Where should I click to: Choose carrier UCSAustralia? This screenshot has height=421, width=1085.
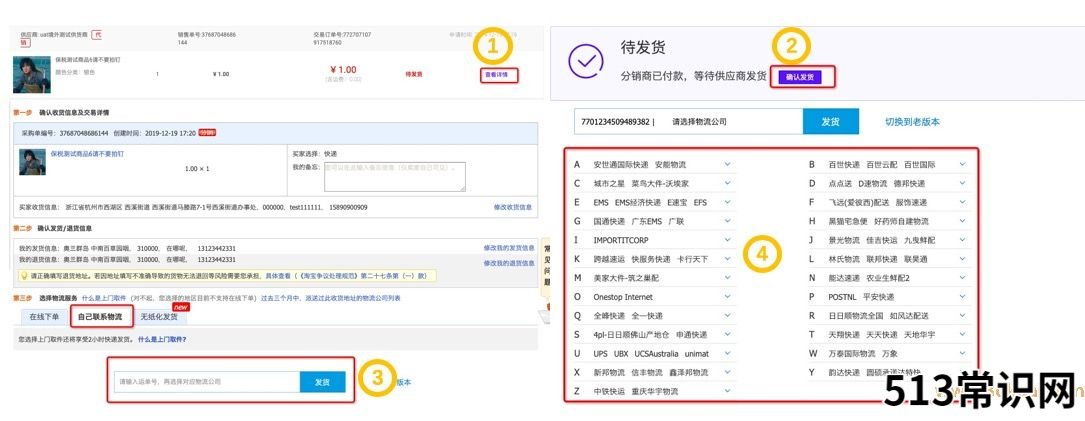point(656,353)
